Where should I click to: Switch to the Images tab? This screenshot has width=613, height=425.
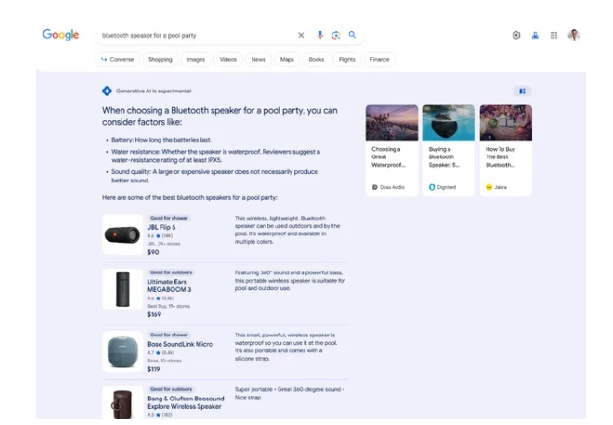tap(196, 59)
